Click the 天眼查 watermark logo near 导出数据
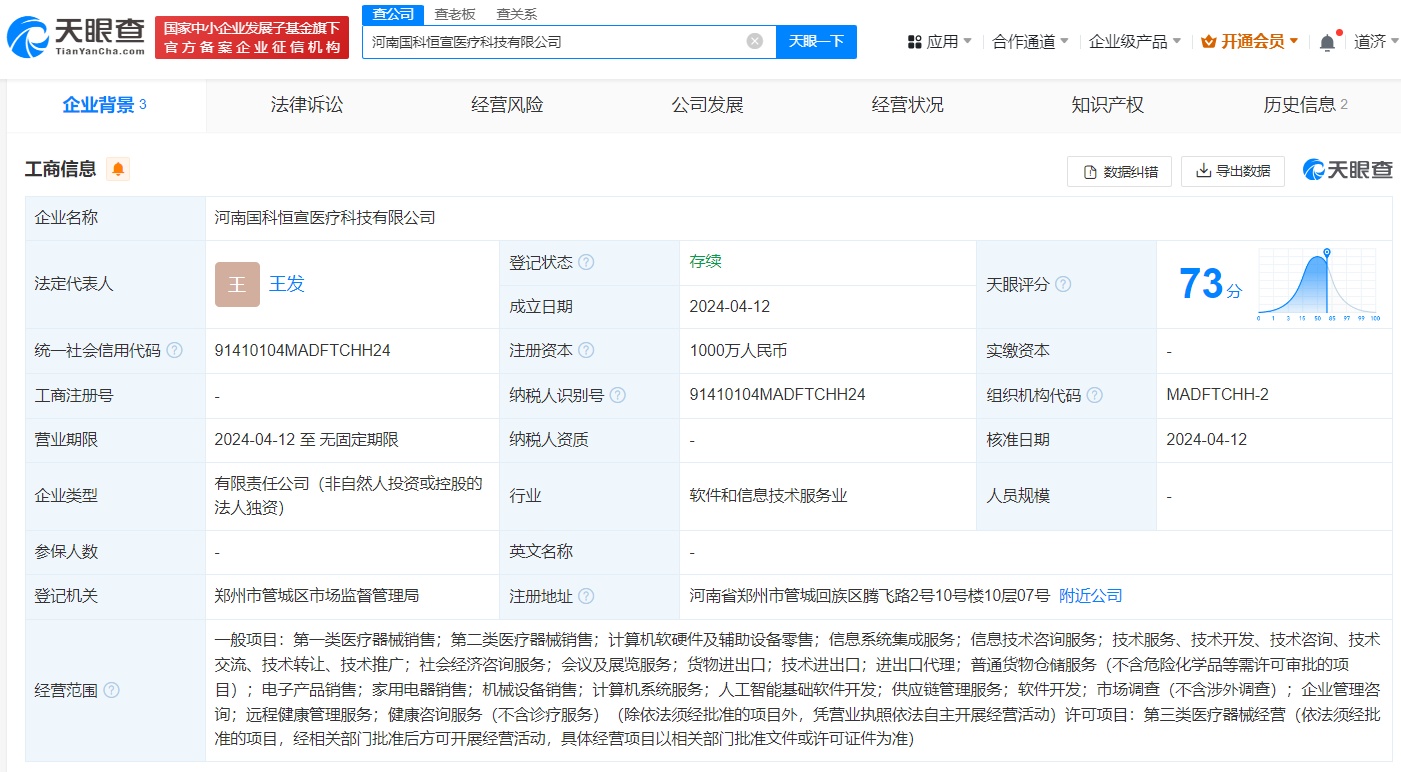The height and width of the screenshot is (772, 1401). tap(1350, 170)
